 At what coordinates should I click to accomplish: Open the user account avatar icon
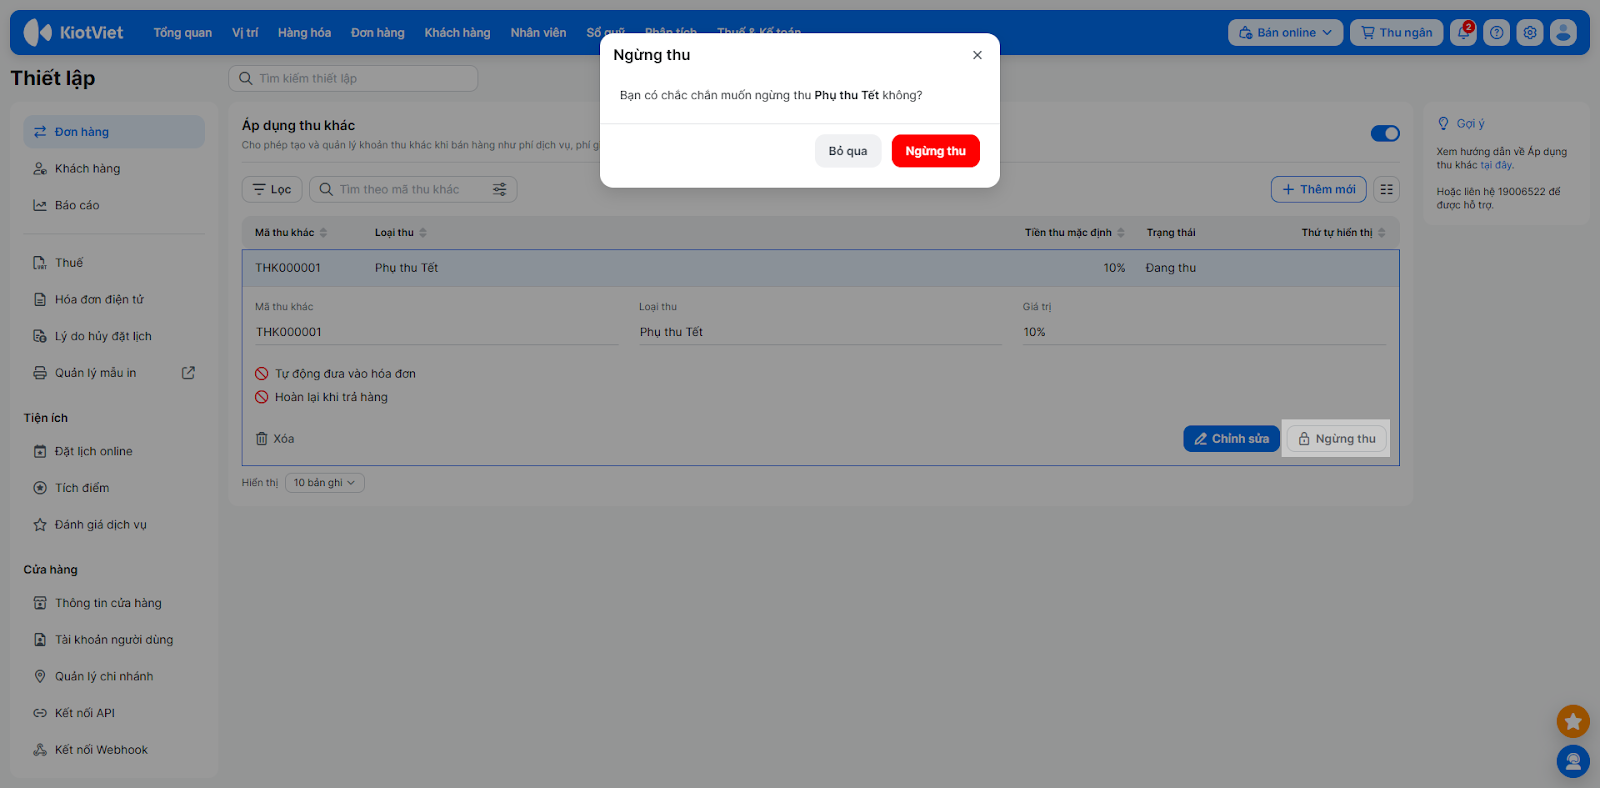[1563, 33]
